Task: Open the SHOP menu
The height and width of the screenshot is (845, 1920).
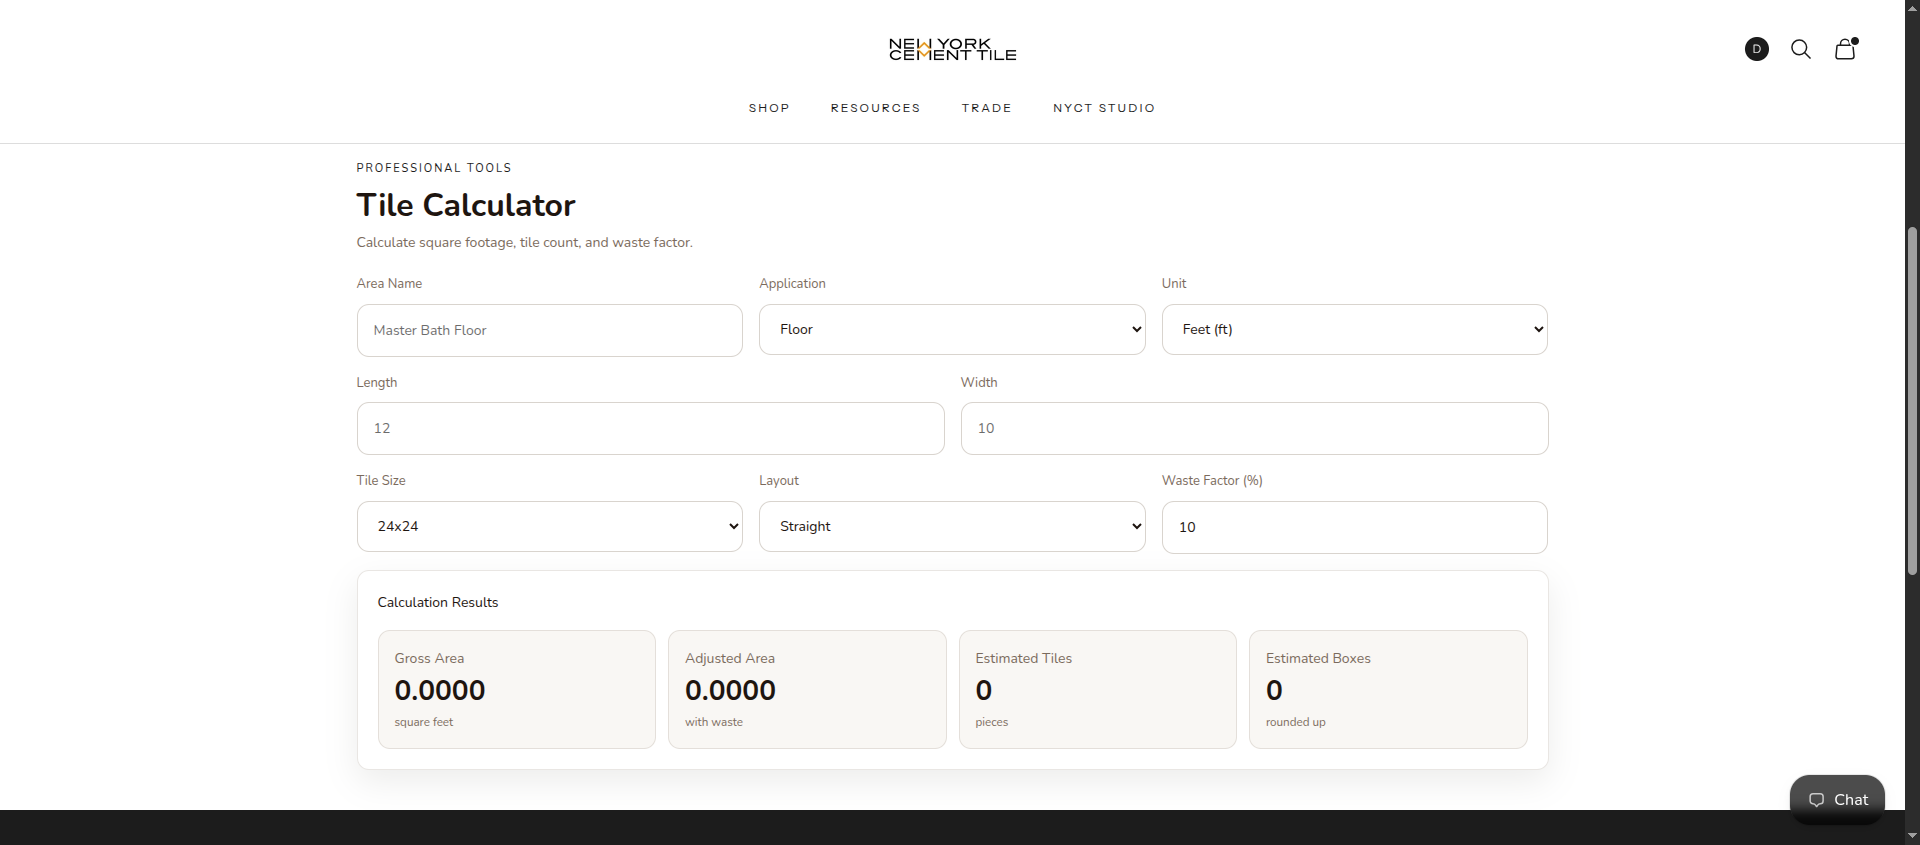Action: click(x=769, y=108)
